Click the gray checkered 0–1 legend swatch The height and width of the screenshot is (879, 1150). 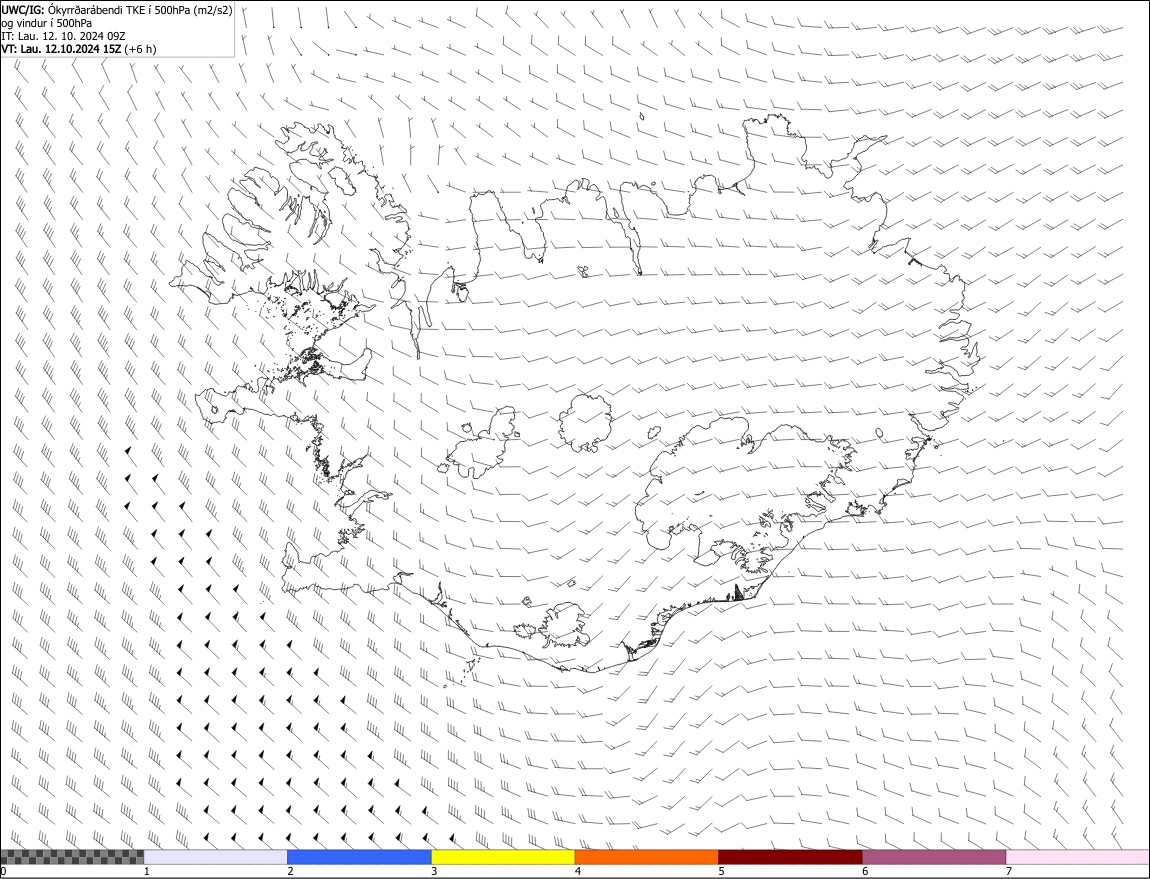(x=72, y=856)
